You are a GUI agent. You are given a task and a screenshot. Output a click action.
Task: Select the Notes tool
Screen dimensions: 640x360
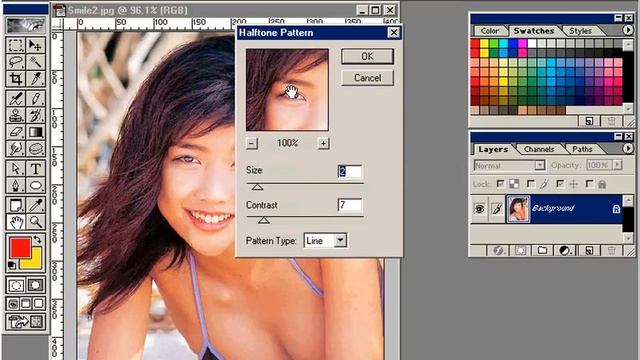(16, 204)
